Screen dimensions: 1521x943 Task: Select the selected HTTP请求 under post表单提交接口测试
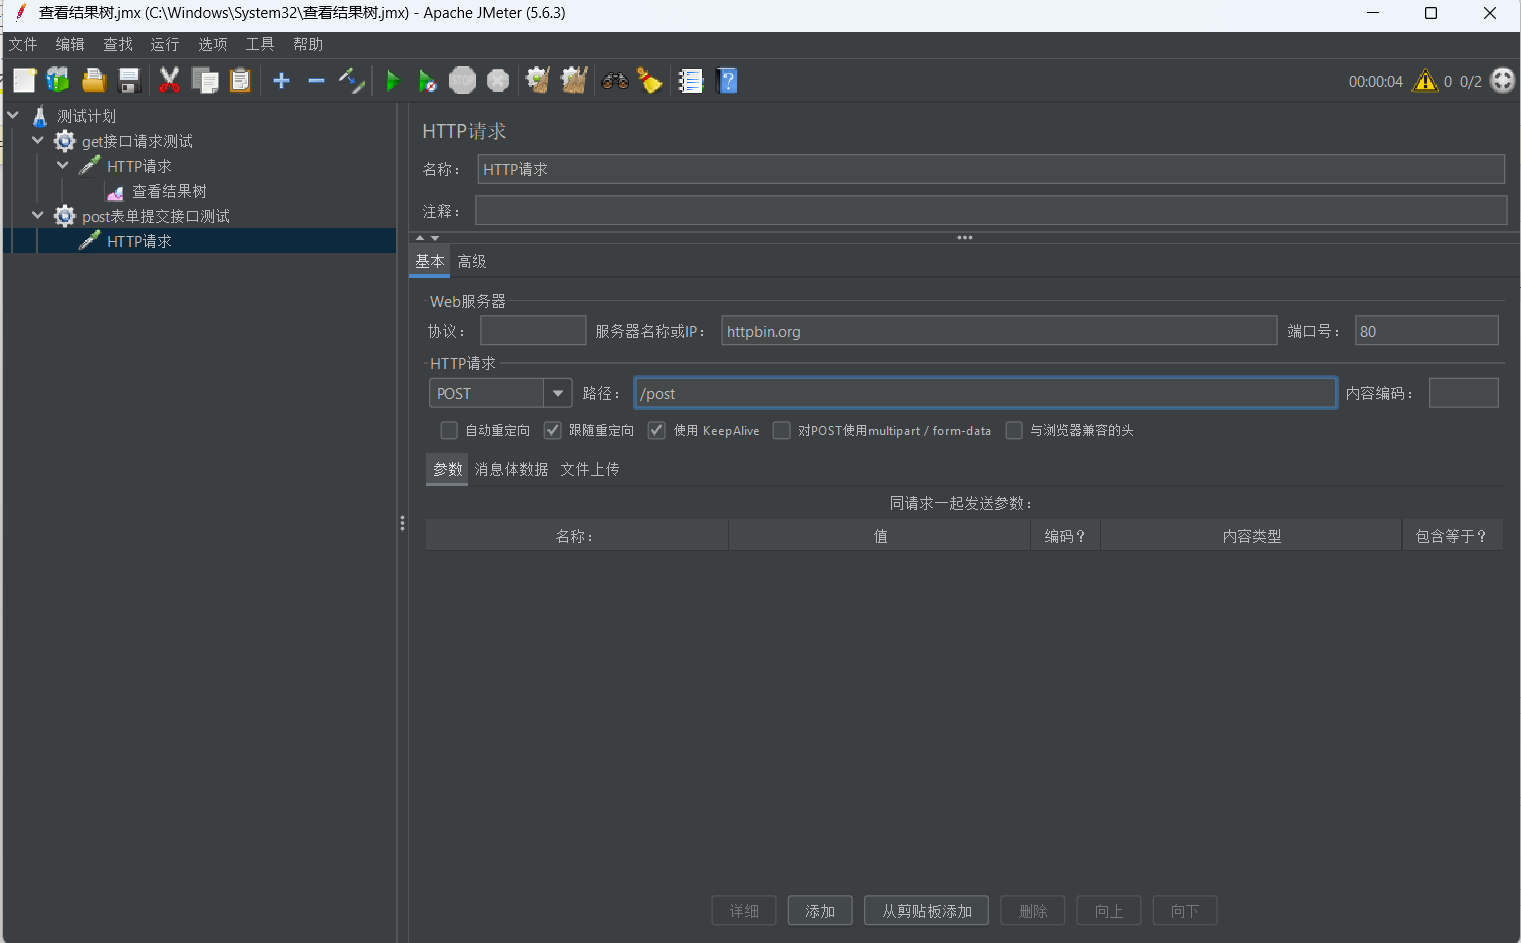[139, 241]
